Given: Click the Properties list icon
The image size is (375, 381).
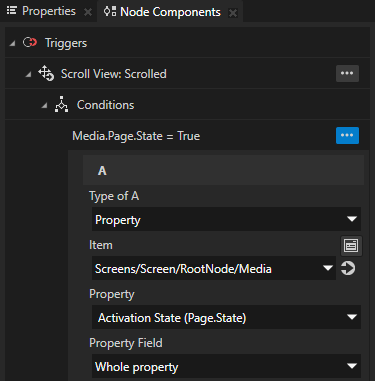Looking at the screenshot, I should [x=12, y=11].
